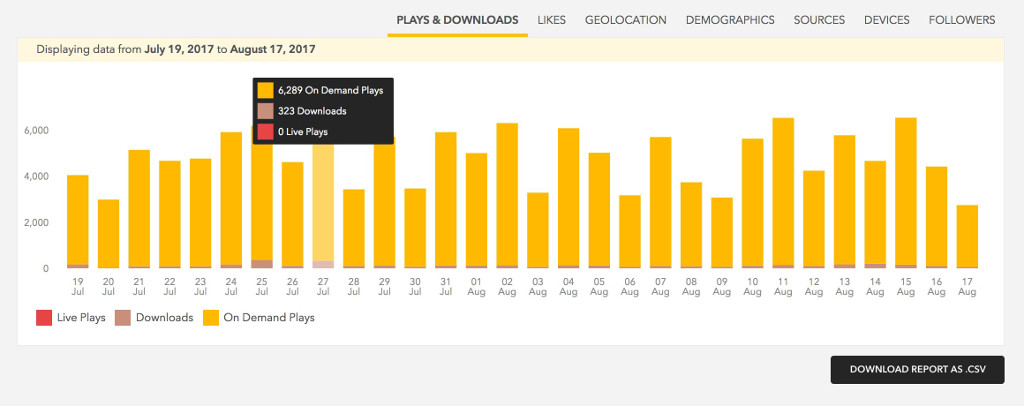Select the 17 Aug bar
Image resolution: width=1024 pixels, height=406 pixels.
click(967, 236)
